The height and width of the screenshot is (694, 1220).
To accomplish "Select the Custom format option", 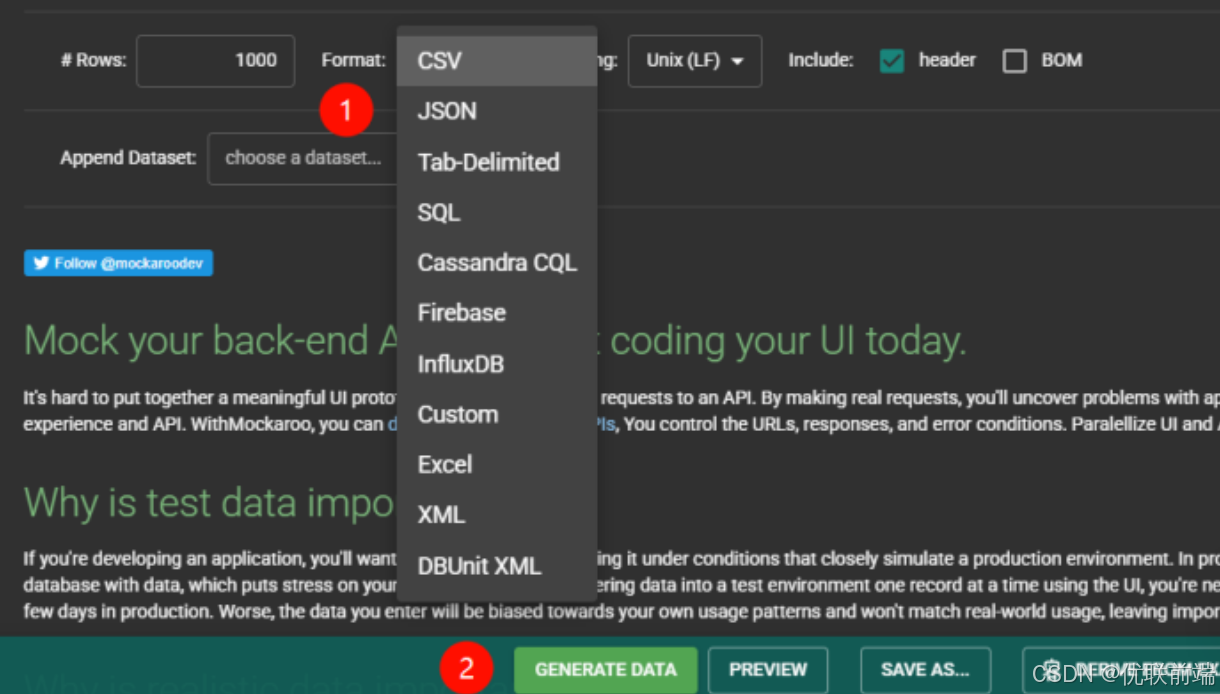I will coord(497,414).
